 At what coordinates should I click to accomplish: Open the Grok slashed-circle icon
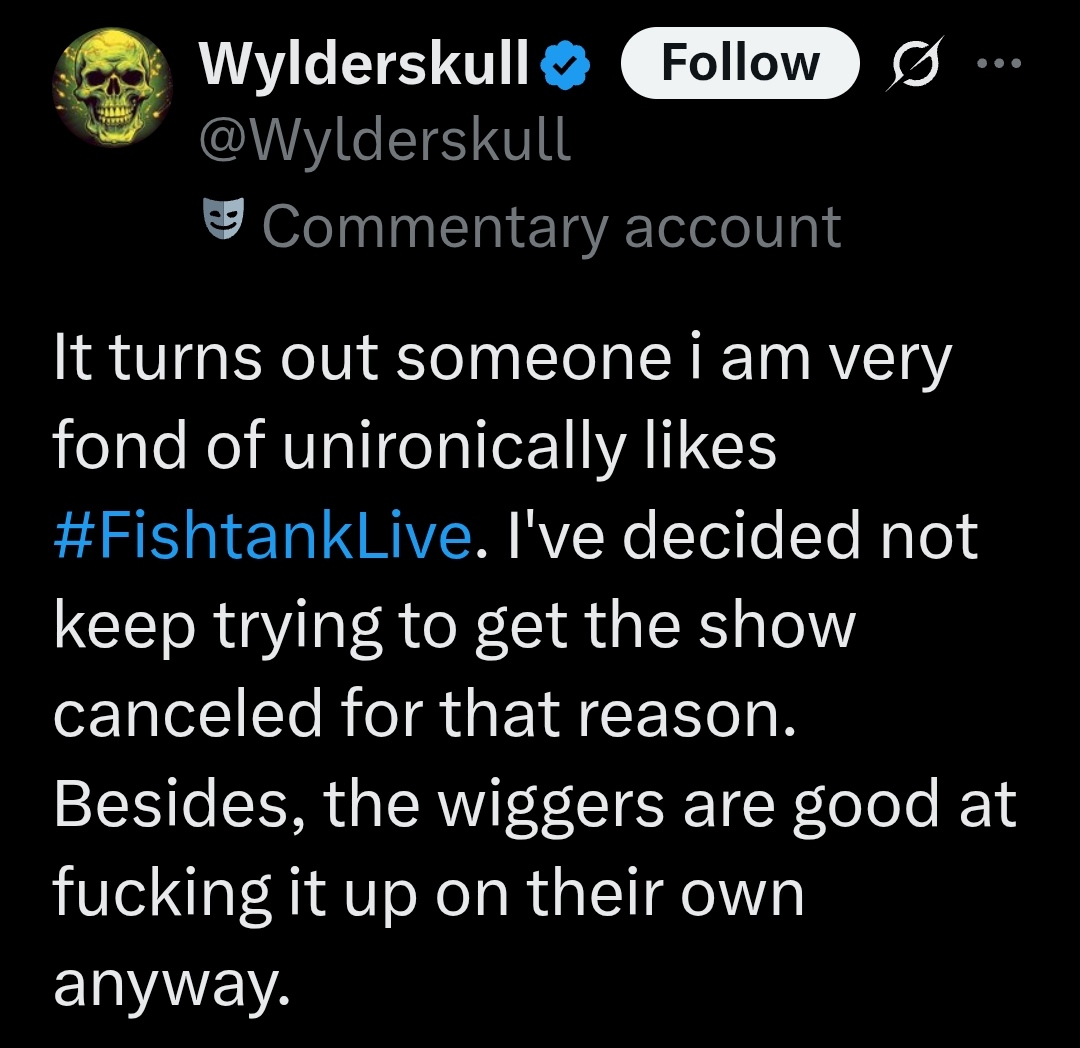tap(915, 63)
